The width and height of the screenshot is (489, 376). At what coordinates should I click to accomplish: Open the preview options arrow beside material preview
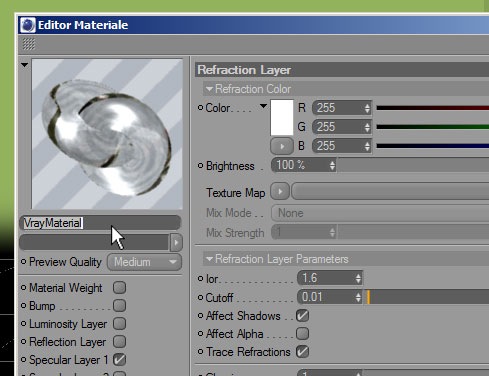coord(24,65)
